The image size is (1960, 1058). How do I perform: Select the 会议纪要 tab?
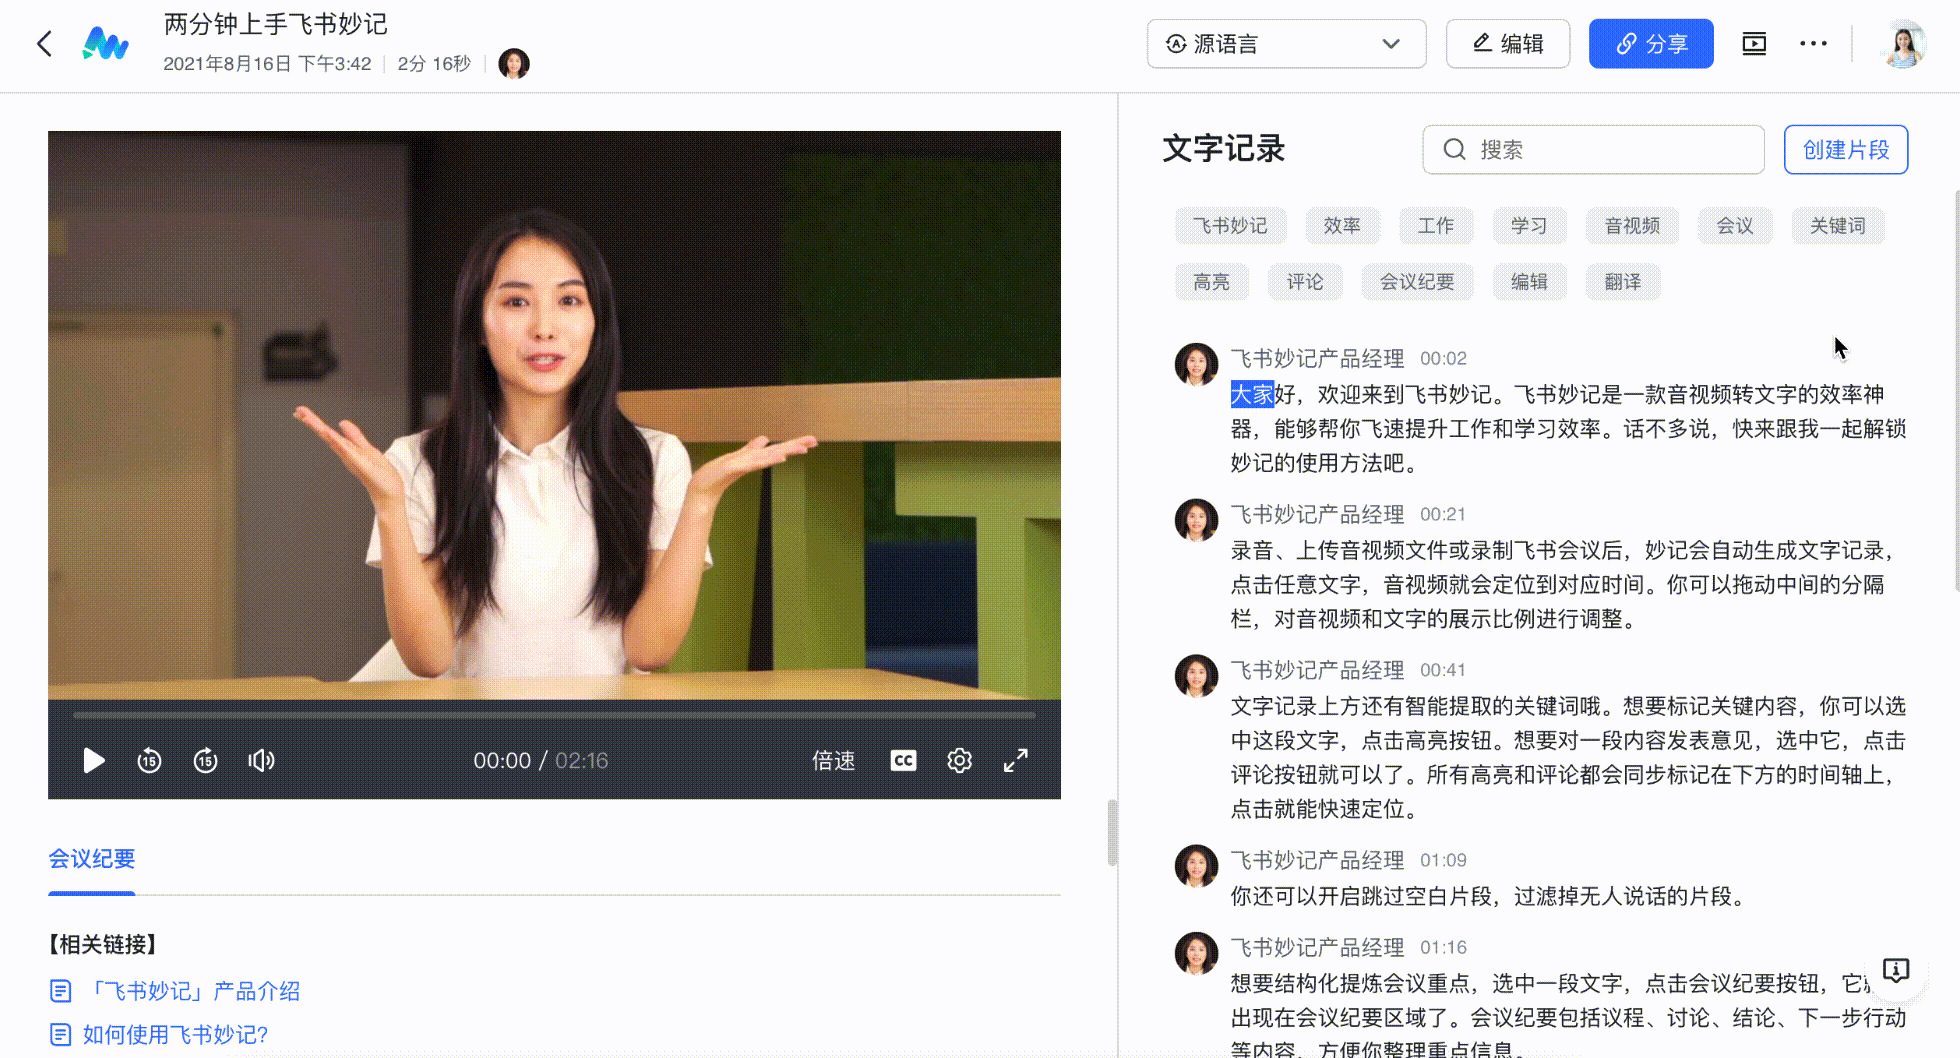pyautogui.click(x=92, y=859)
